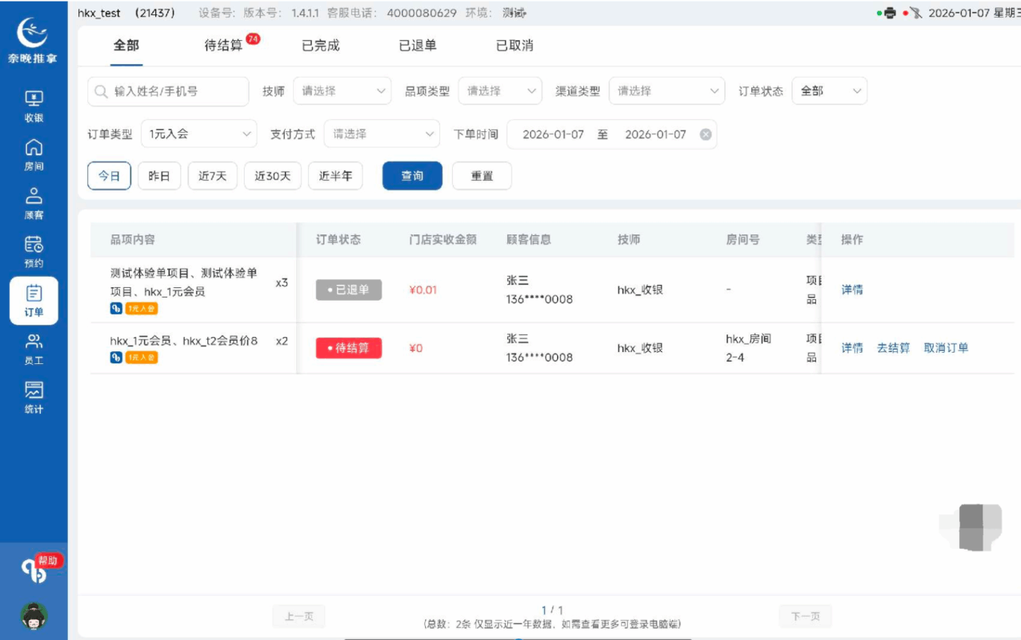Viewport: 1021px width, 640px height.
Task: Expand the 渠道类型 dropdown
Action: pyautogui.click(x=666, y=90)
